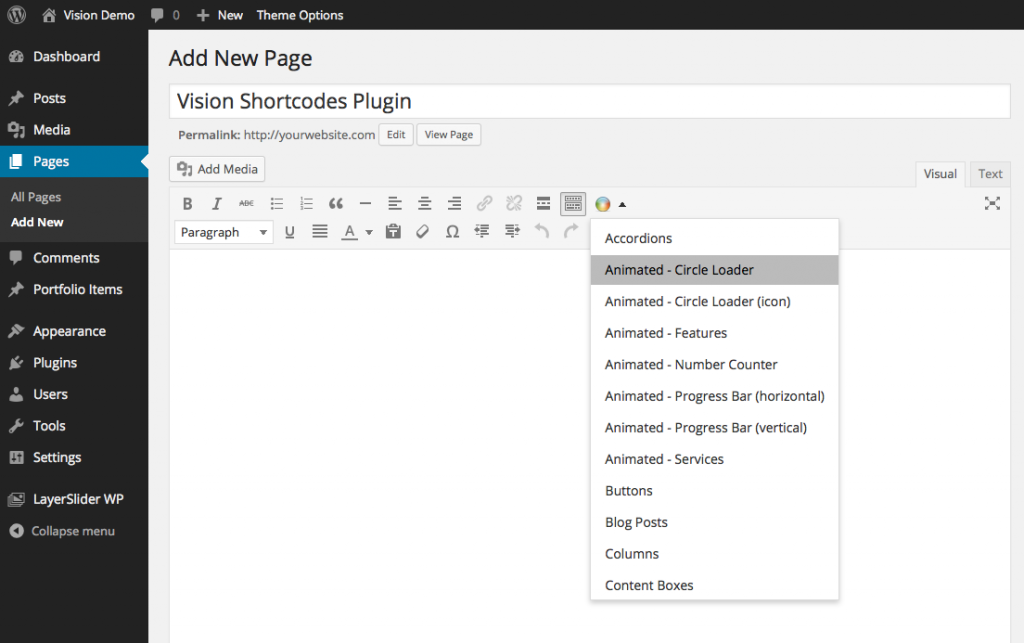Go to Posts section
Screen dimensions: 1024x643
tap(74, 99)
